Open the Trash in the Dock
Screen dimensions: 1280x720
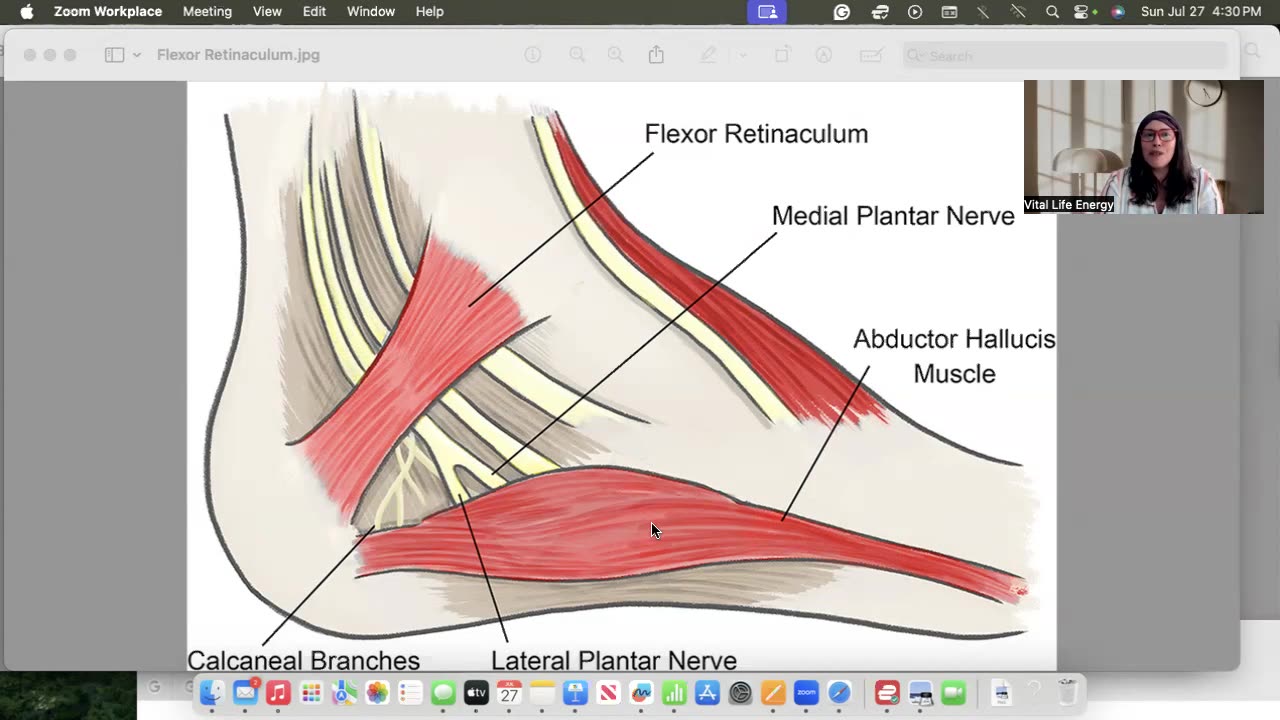(1067, 692)
